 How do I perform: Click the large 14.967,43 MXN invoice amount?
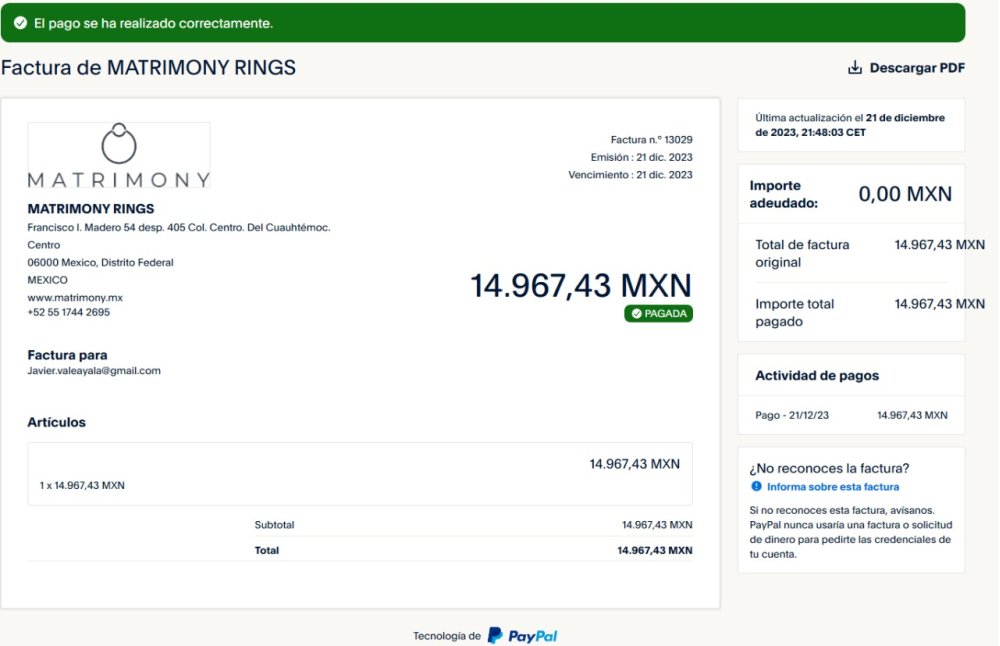(581, 285)
